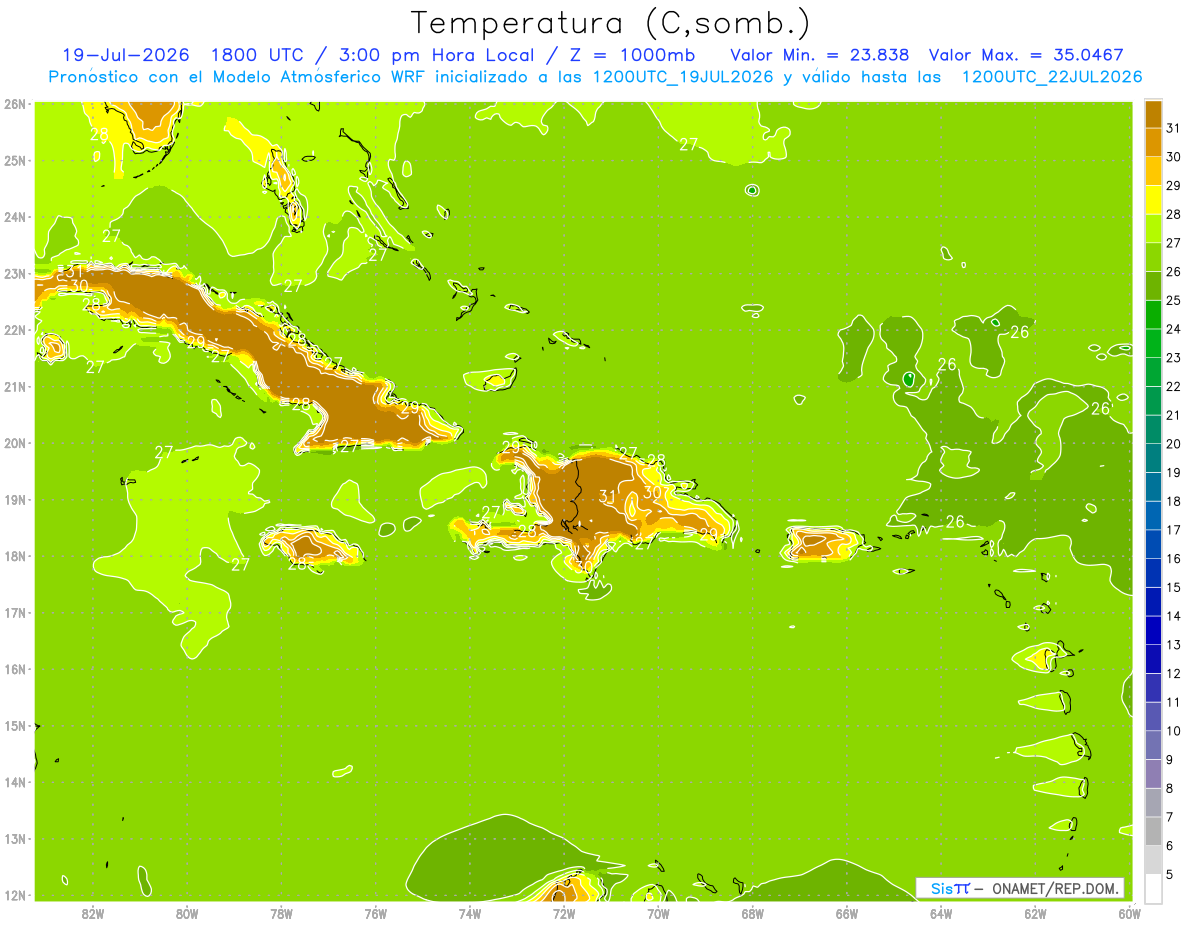Click the 64W longitude axis label
Viewport: 1200px width, 927px height.
pos(941,913)
